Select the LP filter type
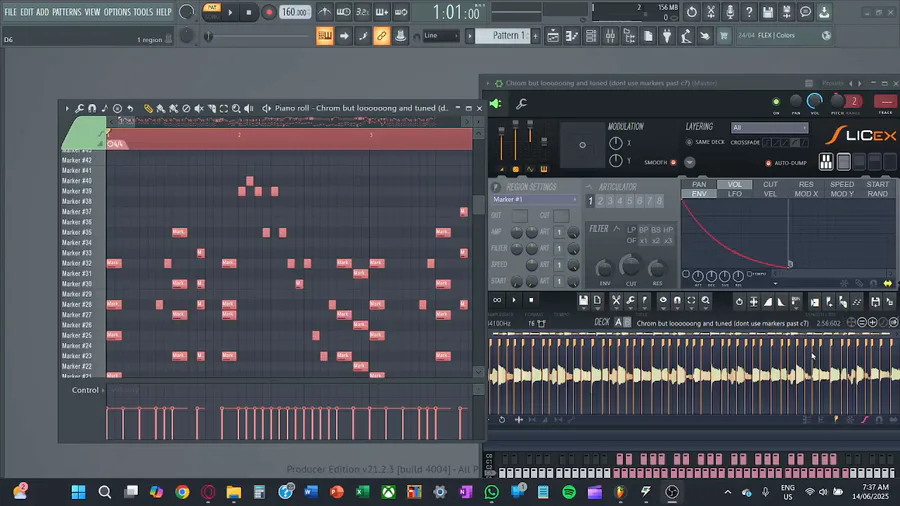The width and height of the screenshot is (900, 506). [631, 229]
